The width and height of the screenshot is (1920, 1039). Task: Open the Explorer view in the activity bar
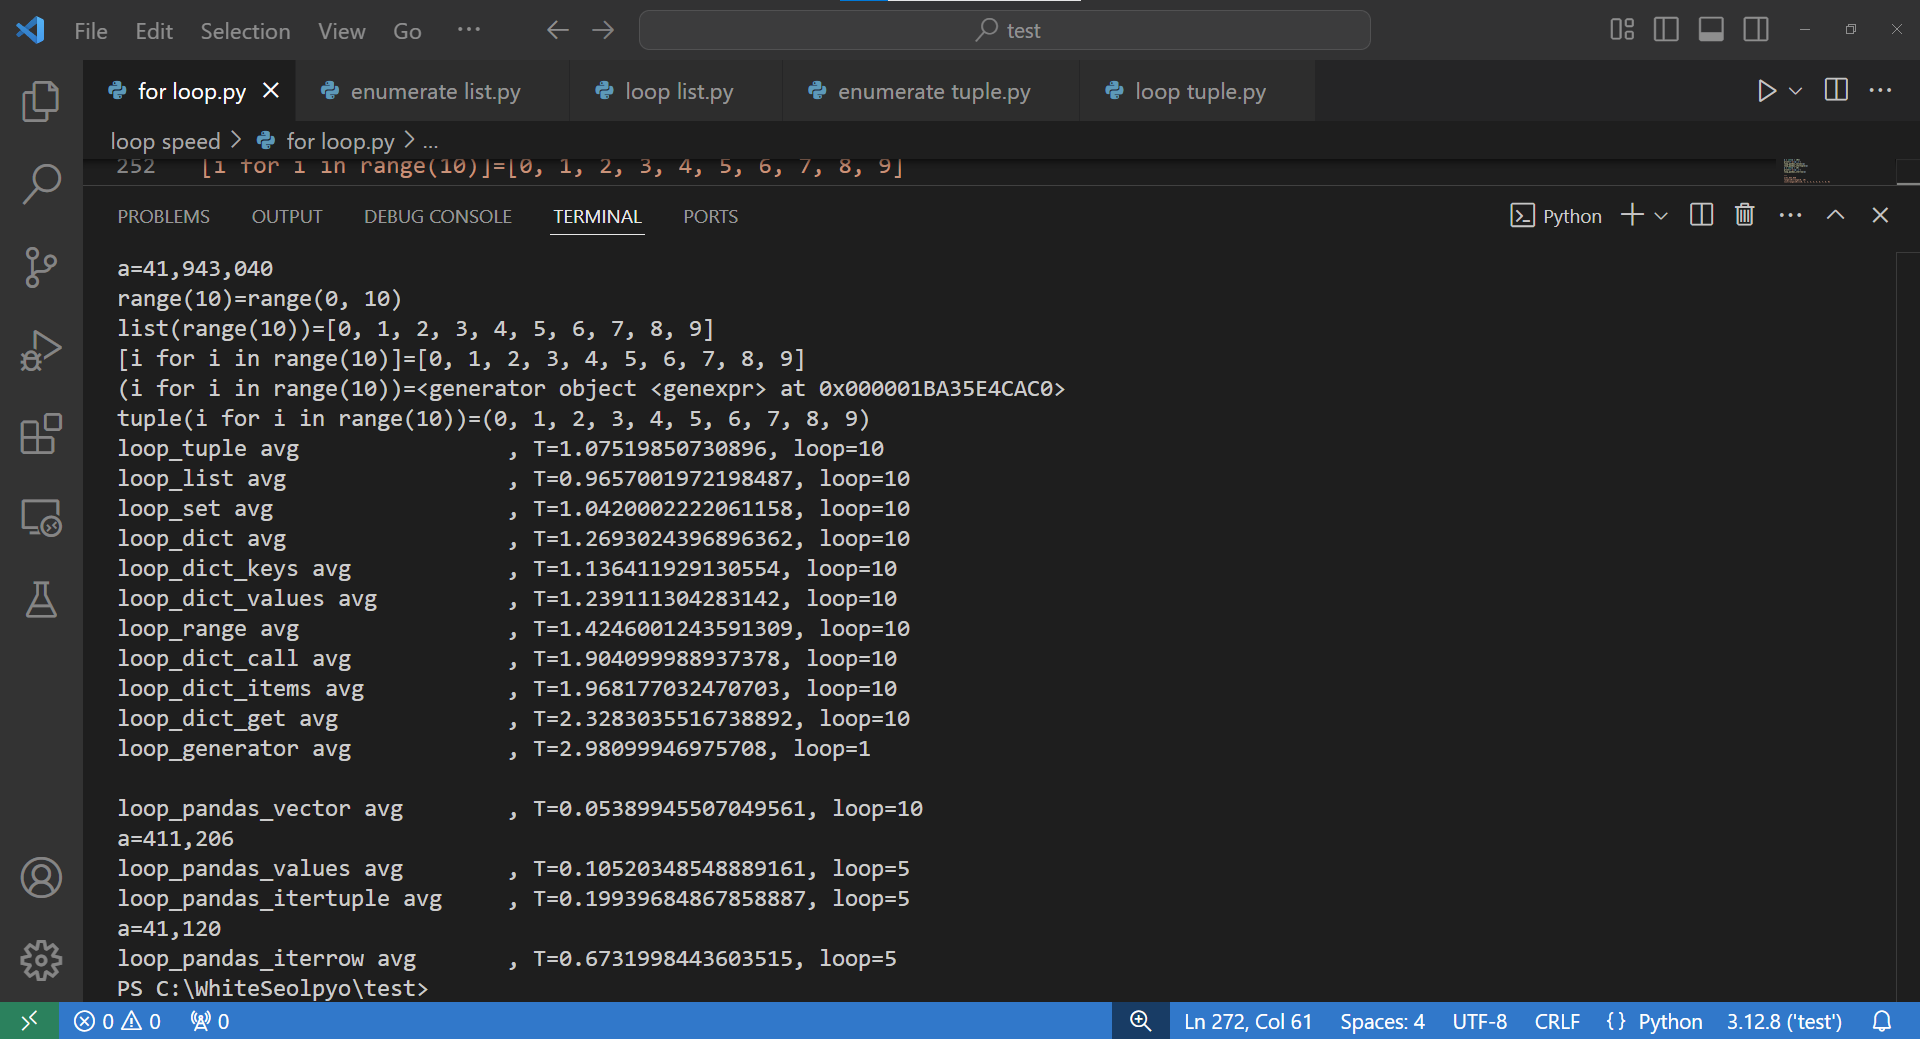click(x=41, y=101)
